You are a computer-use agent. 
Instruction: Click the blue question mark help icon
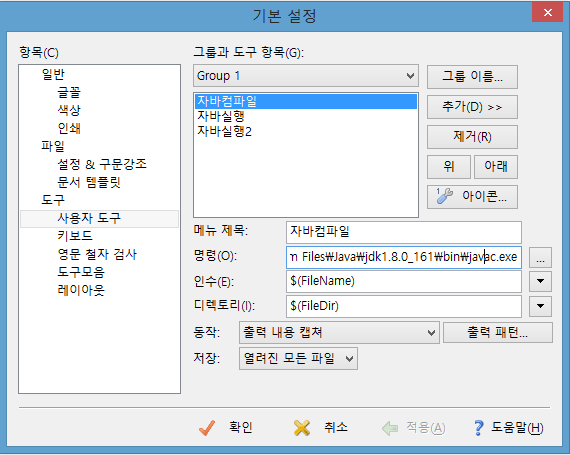click(479, 428)
